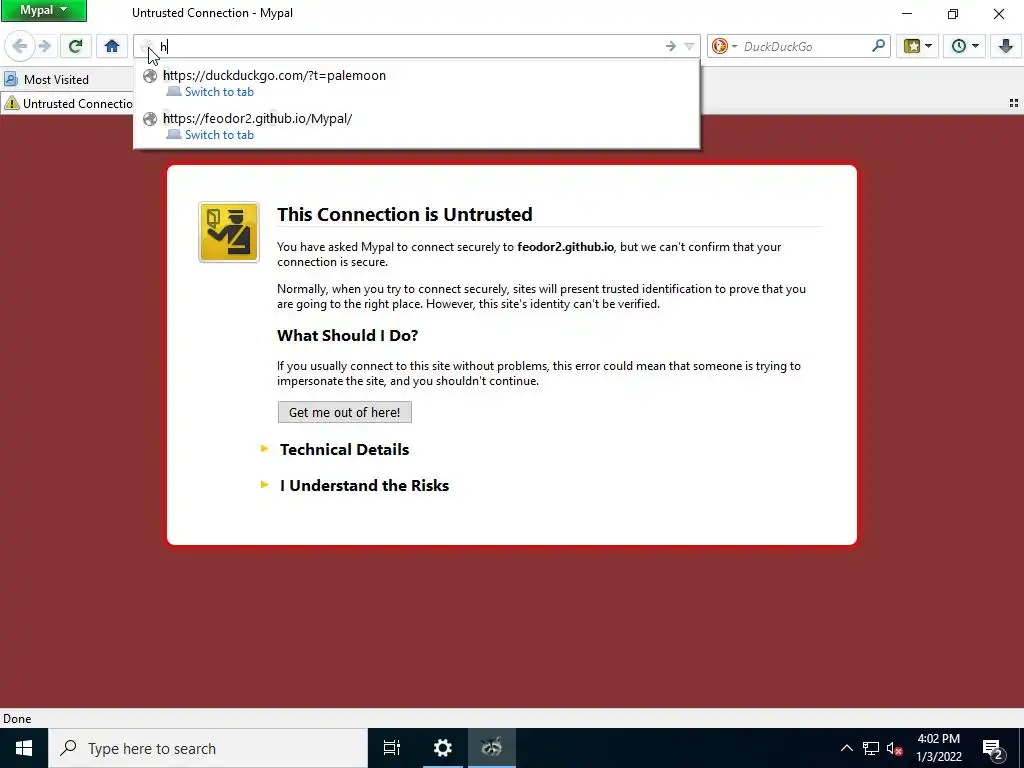
Task: Click the Done status bar text
Action: click(17, 718)
